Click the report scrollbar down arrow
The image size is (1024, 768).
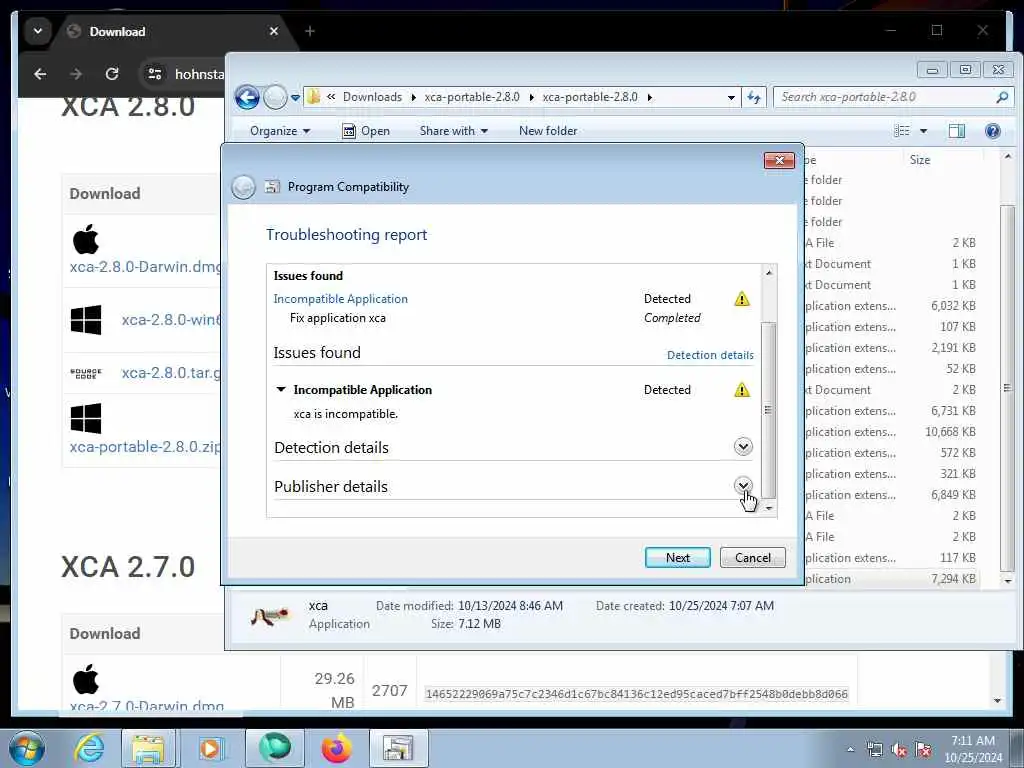pos(769,508)
